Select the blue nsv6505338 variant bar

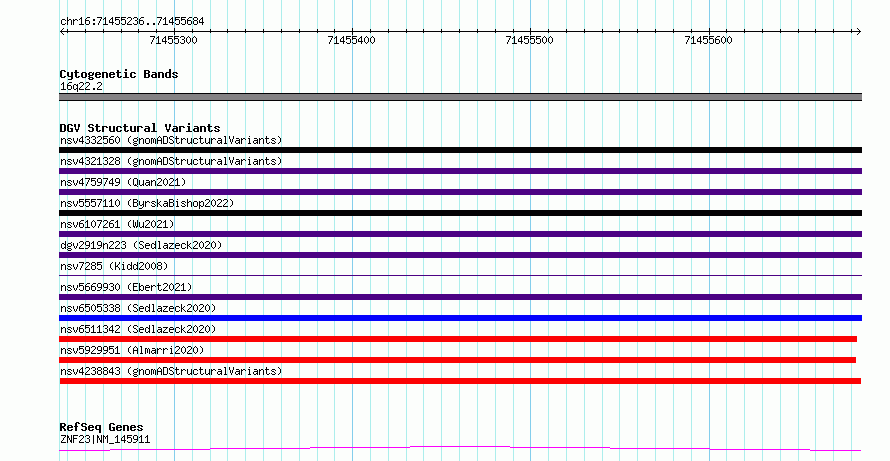tap(460, 318)
